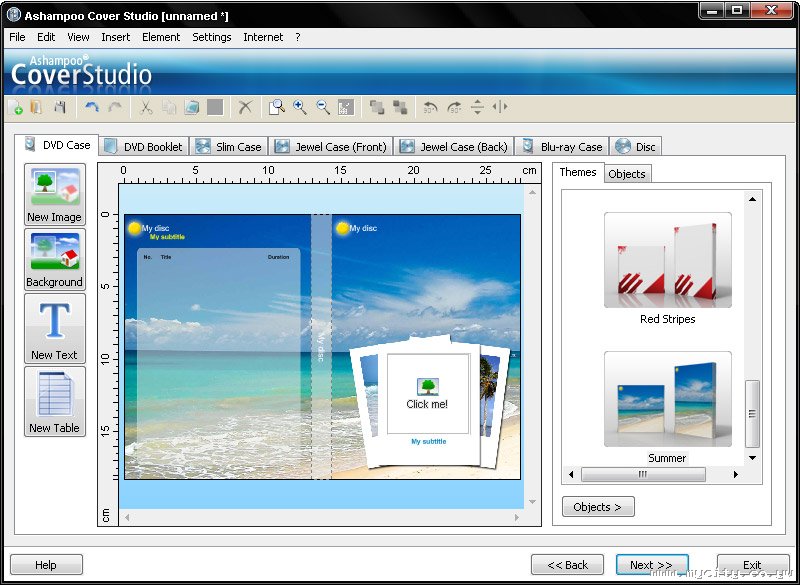
Task: Click the Zoom In magnifier icon
Action: (x=300, y=107)
